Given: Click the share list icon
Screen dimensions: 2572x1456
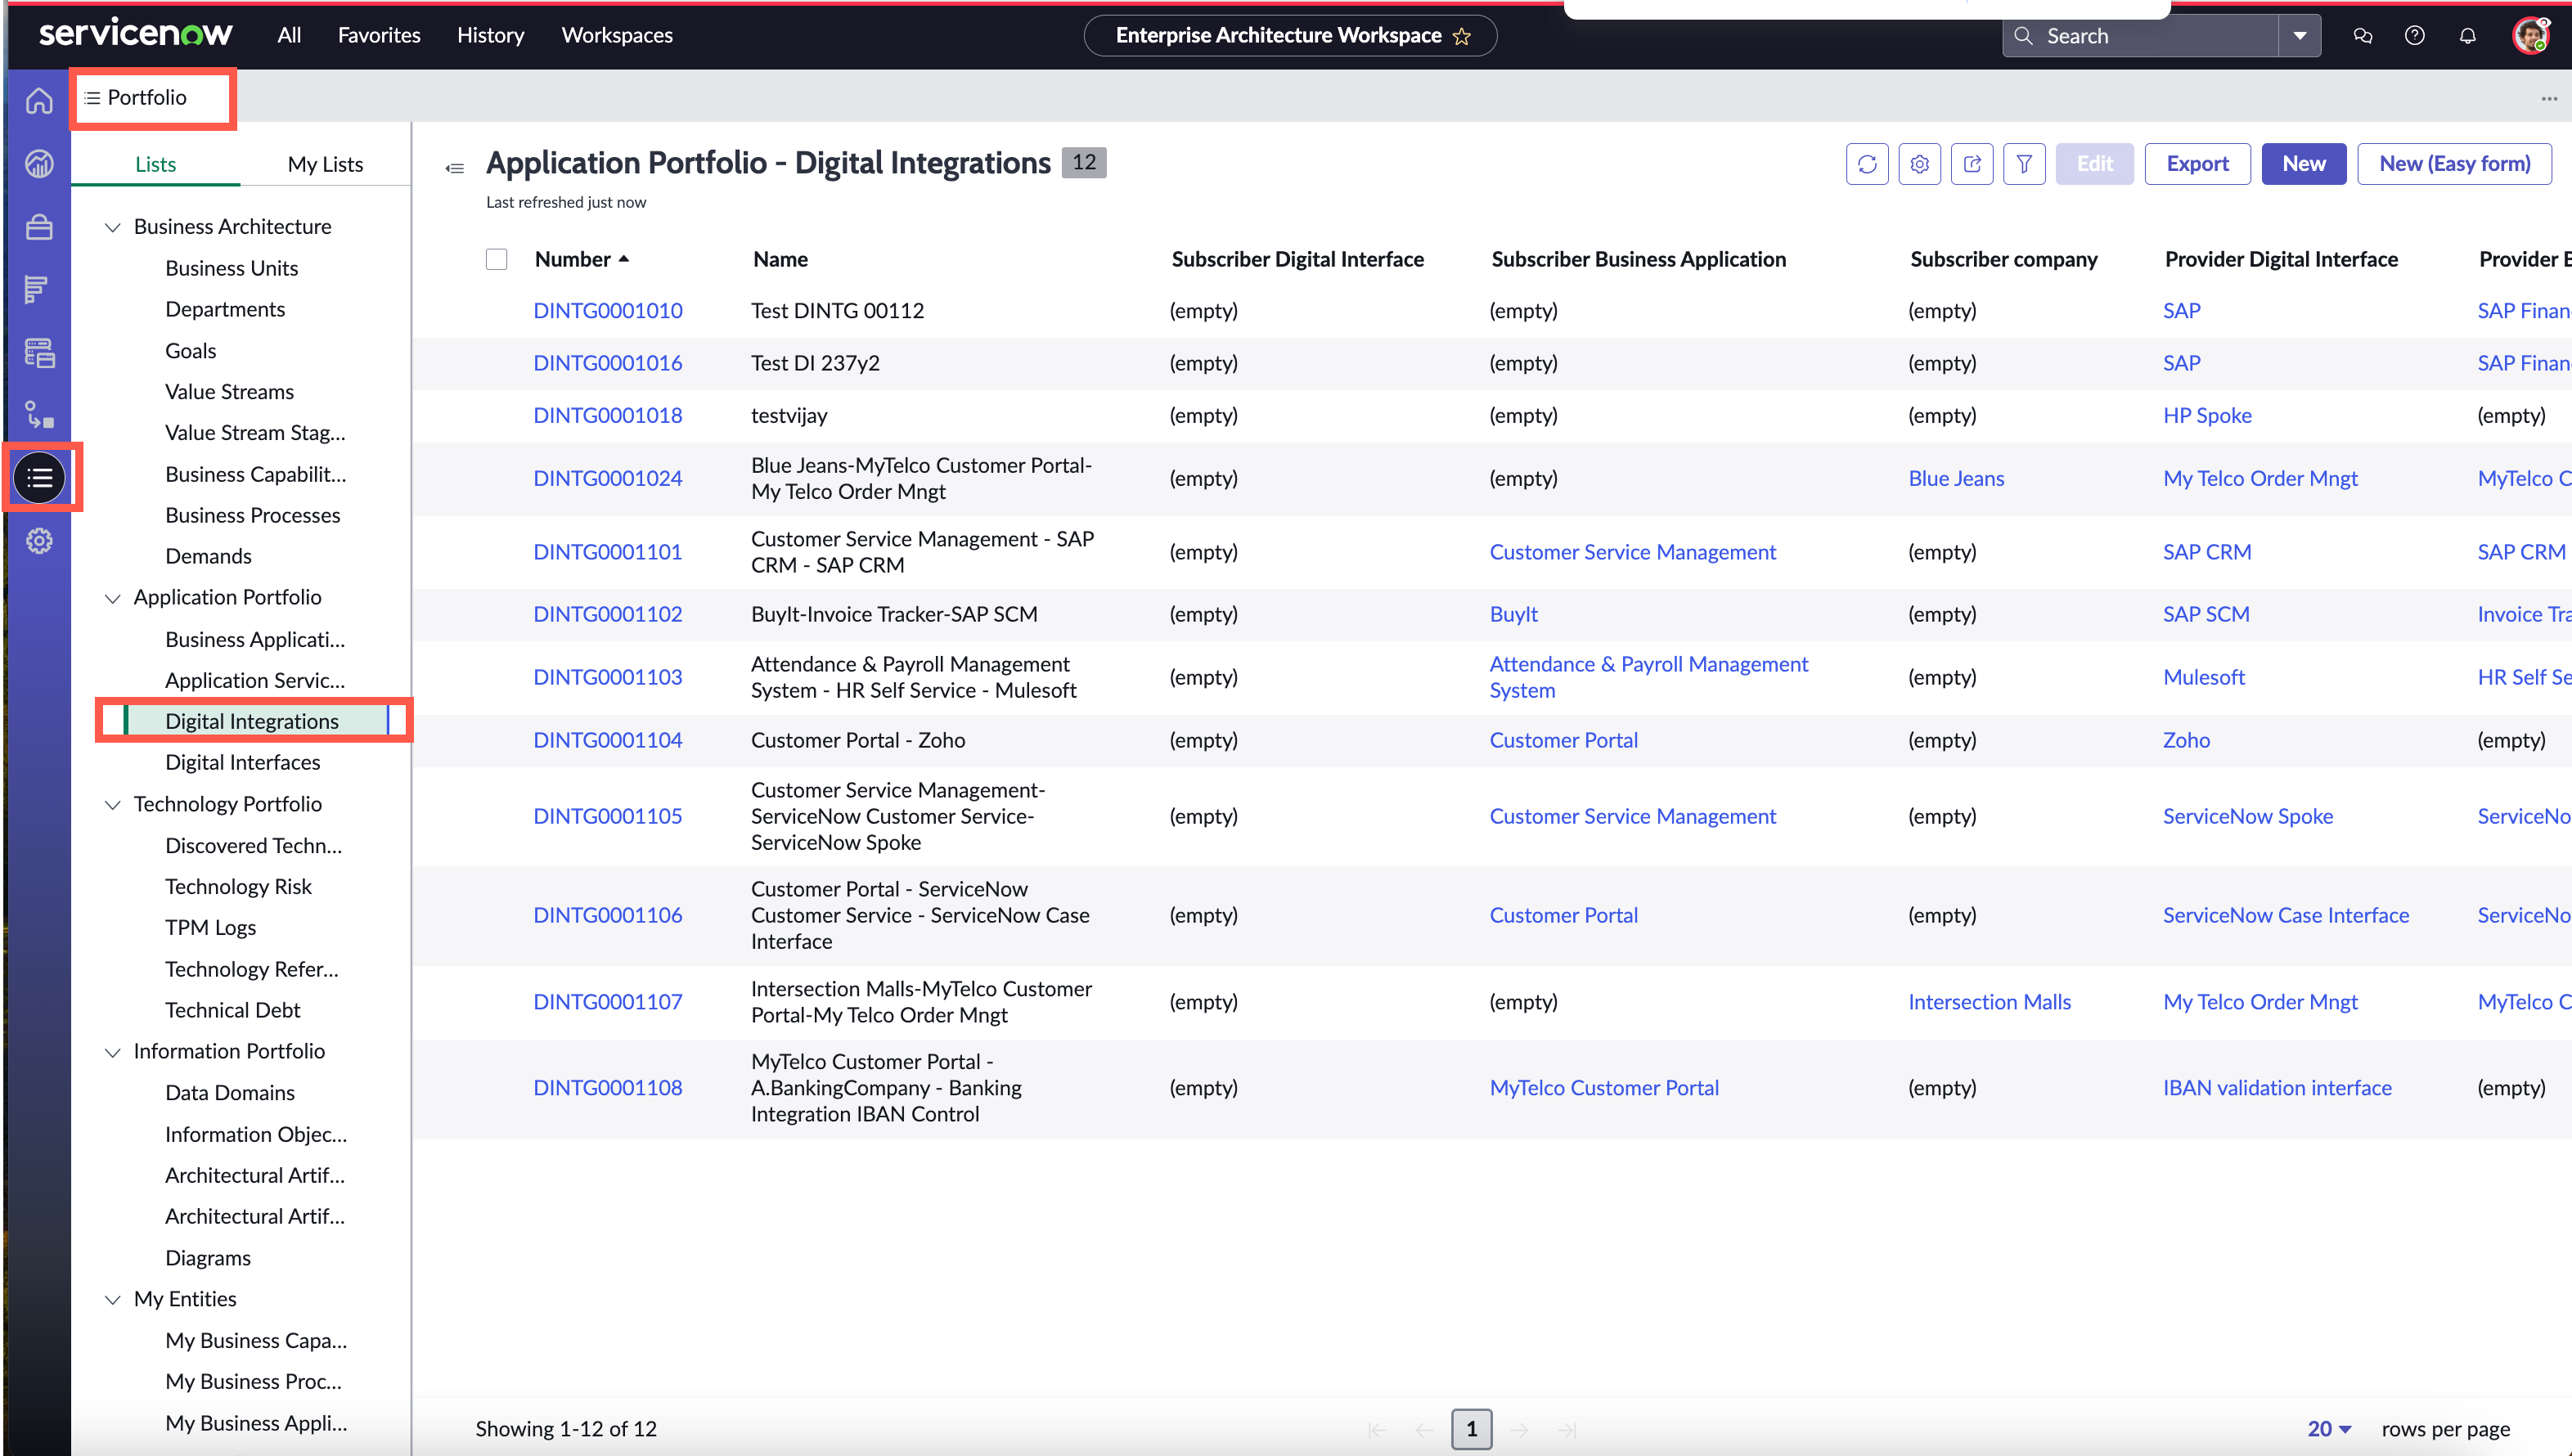Looking at the screenshot, I should pos(1972,164).
